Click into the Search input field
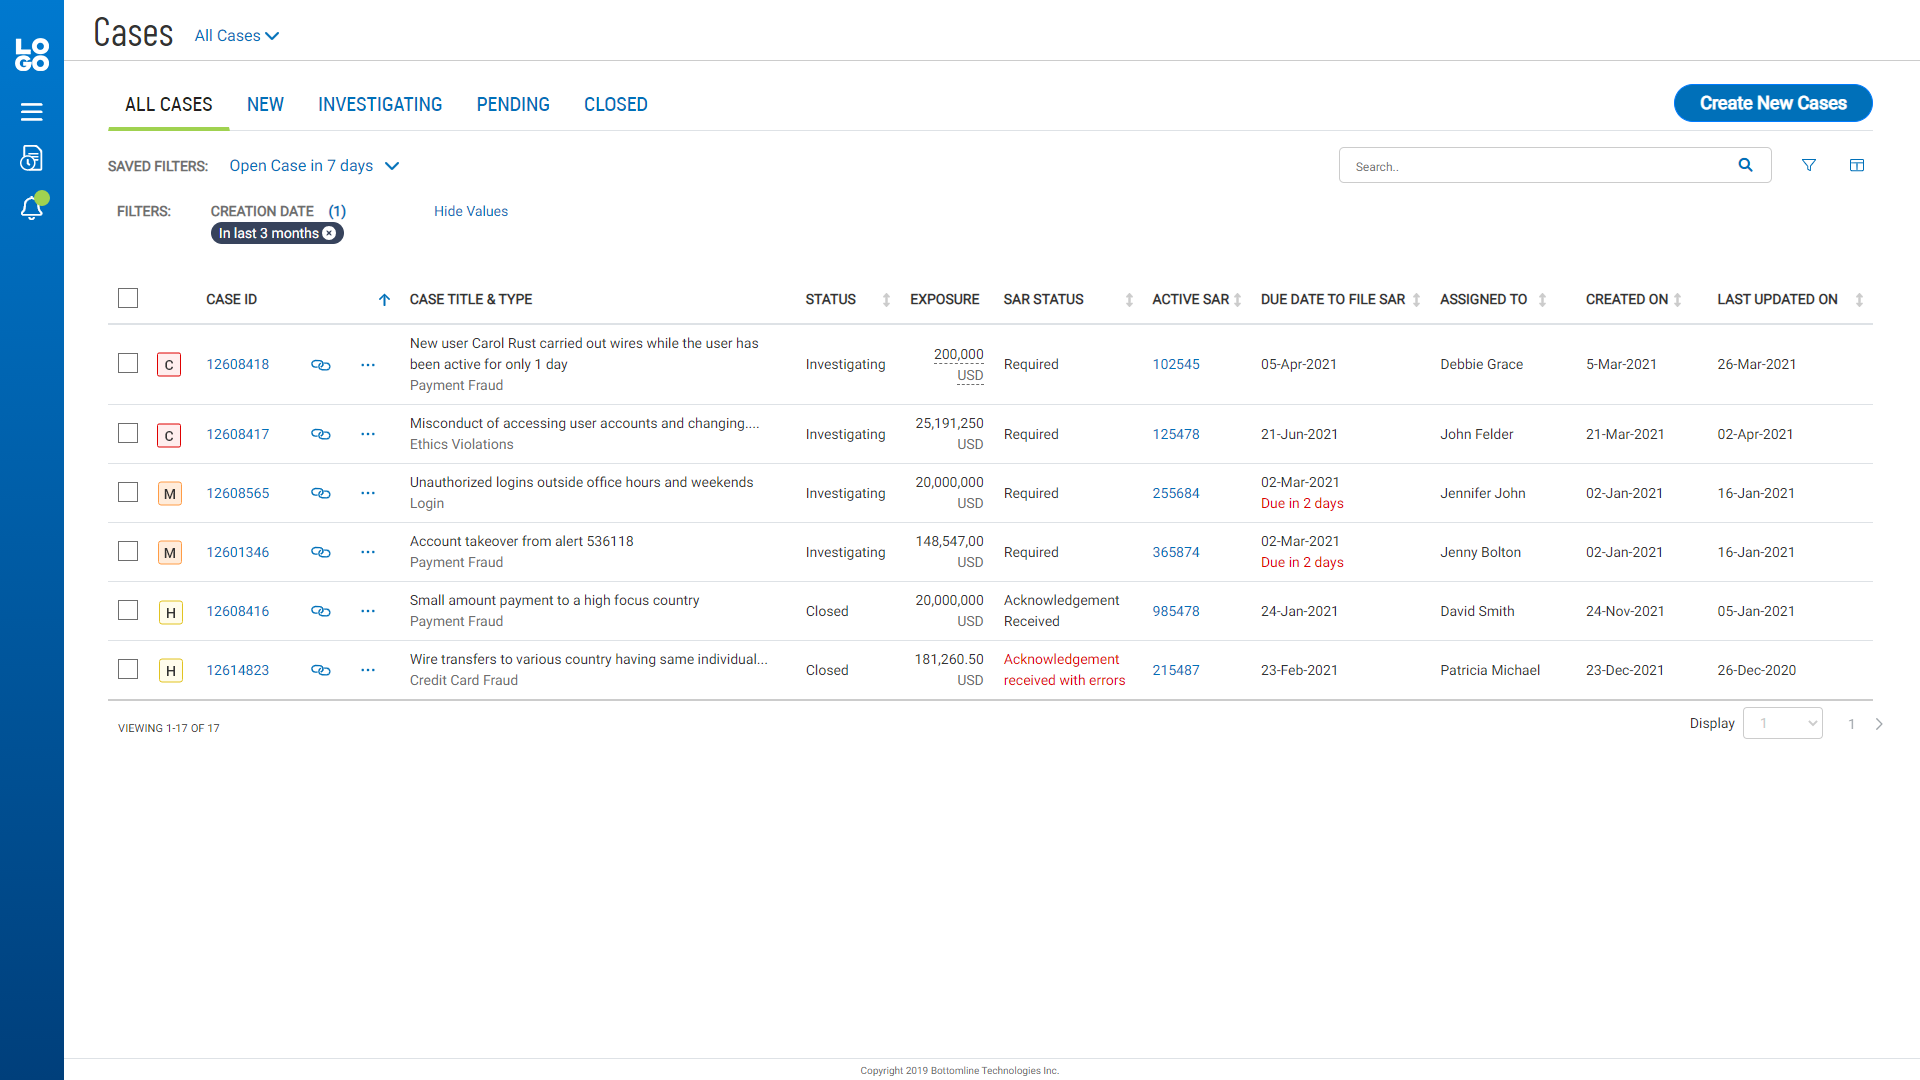Viewport: 1920px width, 1080px height. [x=1535, y=166]
